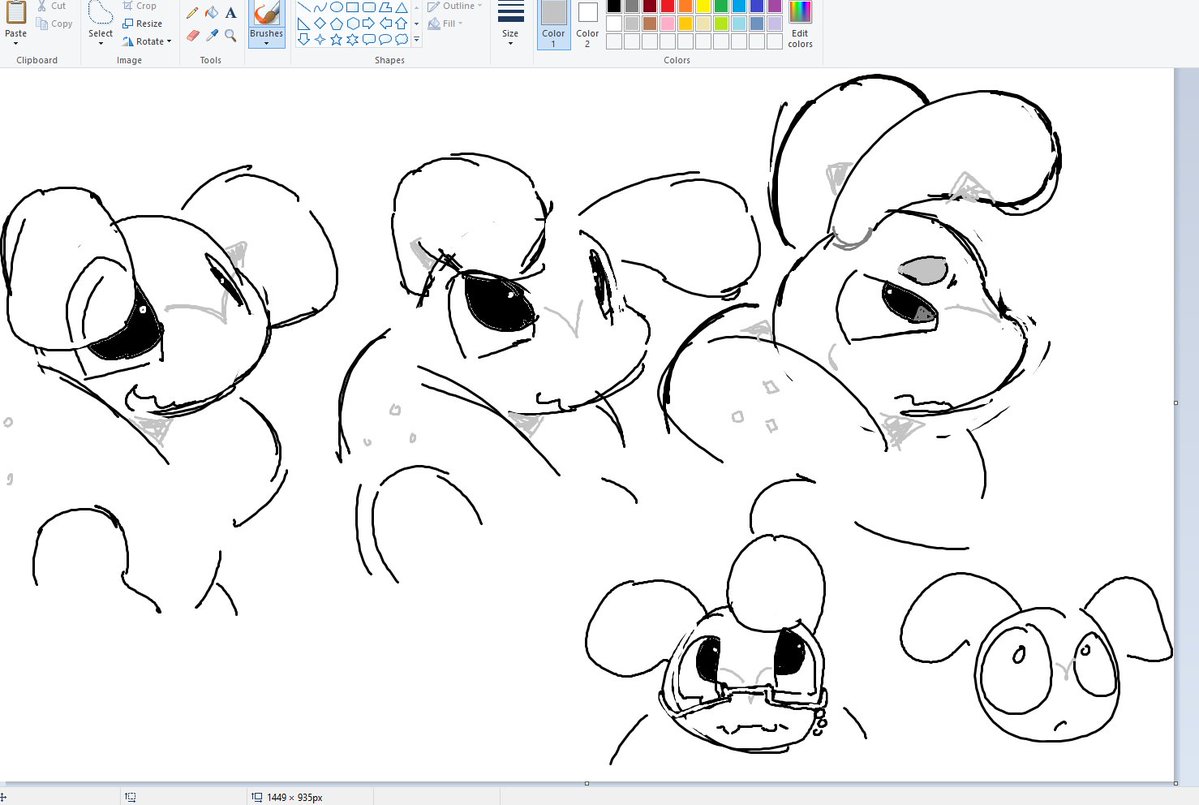The width and height of the screenshot is (1199, 805).
Task: Open the Brushes dropdown arrow
Action: (267, 43)
